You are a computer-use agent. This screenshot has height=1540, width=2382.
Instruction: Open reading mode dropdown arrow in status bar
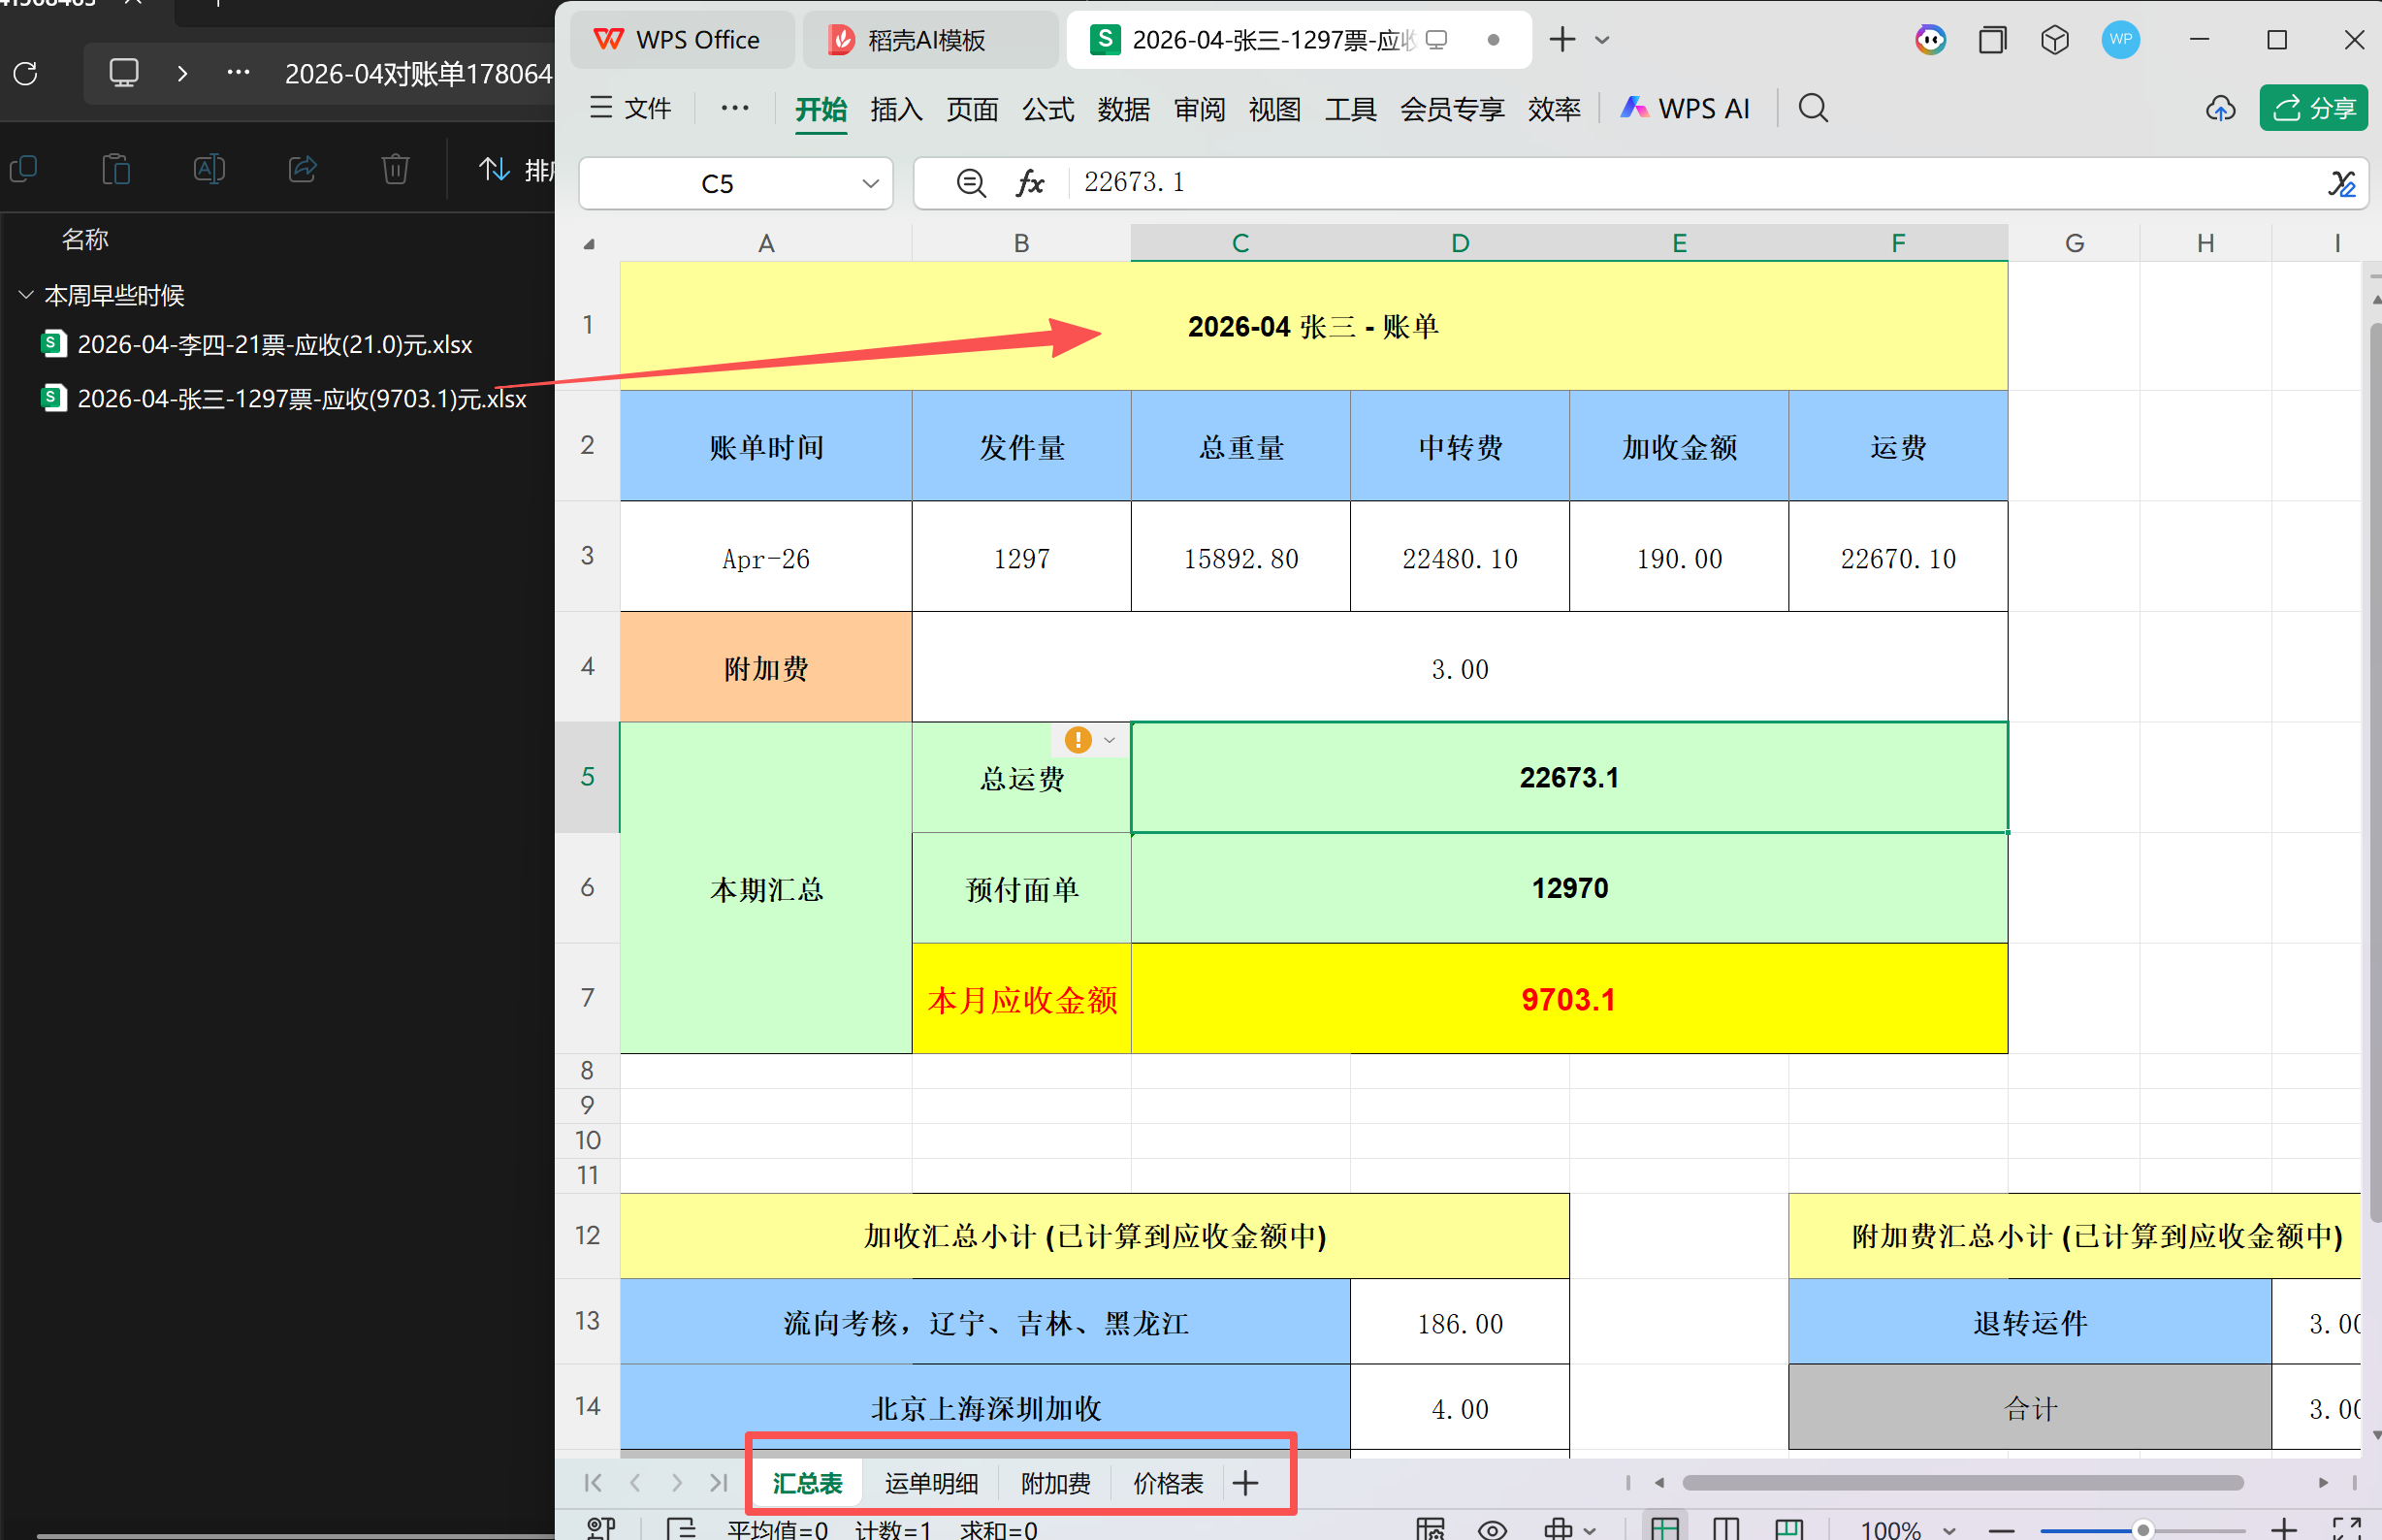(x=1590, y=1530)
